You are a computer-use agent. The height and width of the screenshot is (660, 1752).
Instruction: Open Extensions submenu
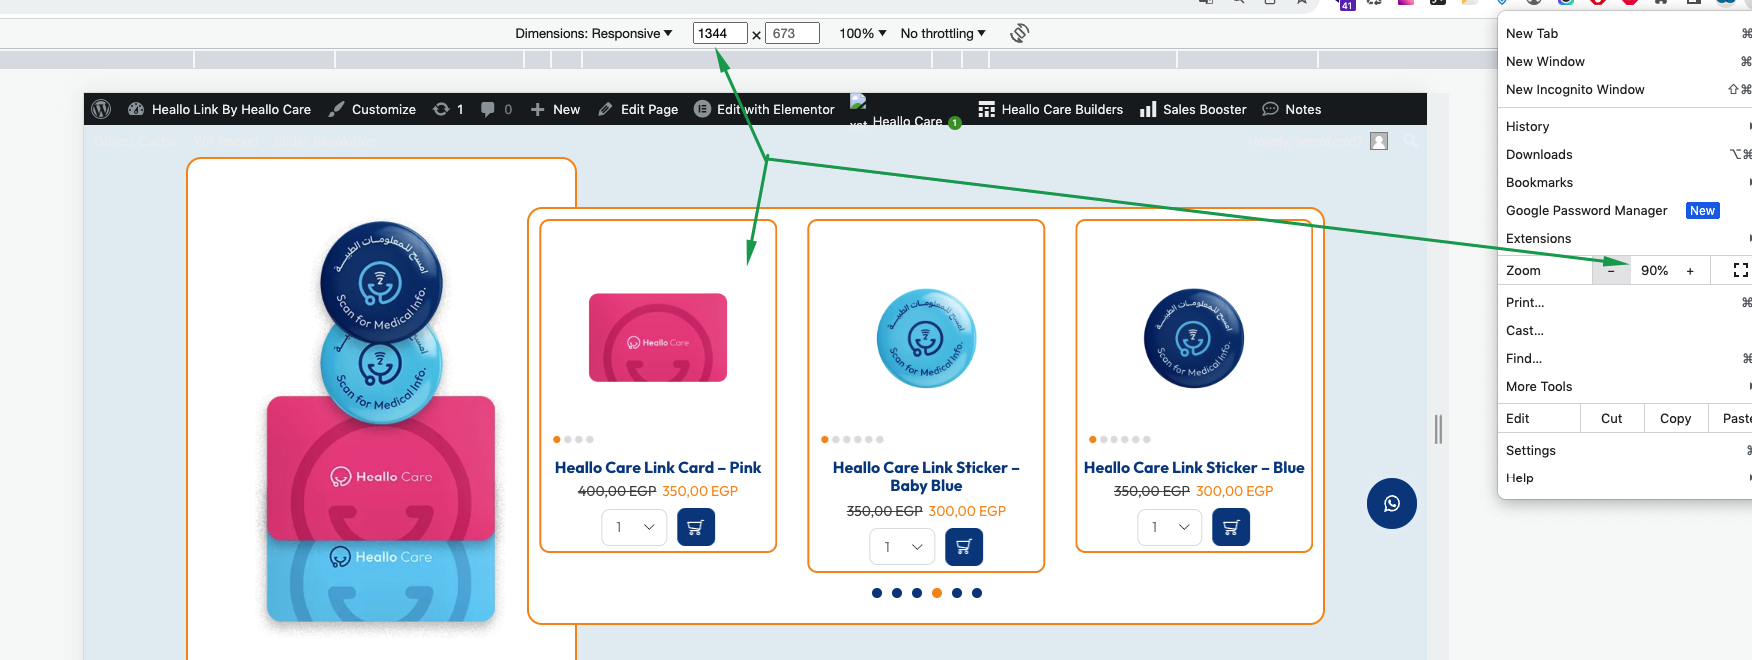pos(1625,238)
